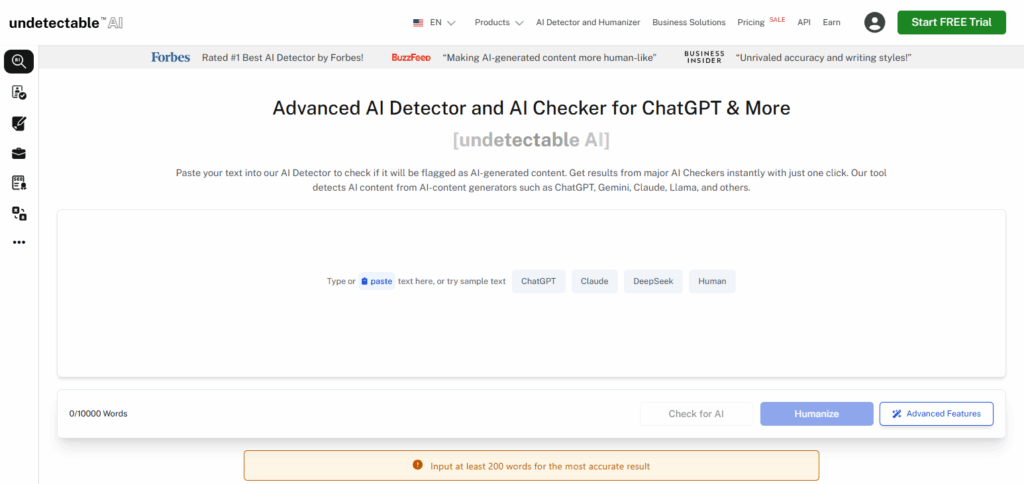Expand the EN language dropdown
This screenshot has width=1024, height=484.
(x=442, y=22)
